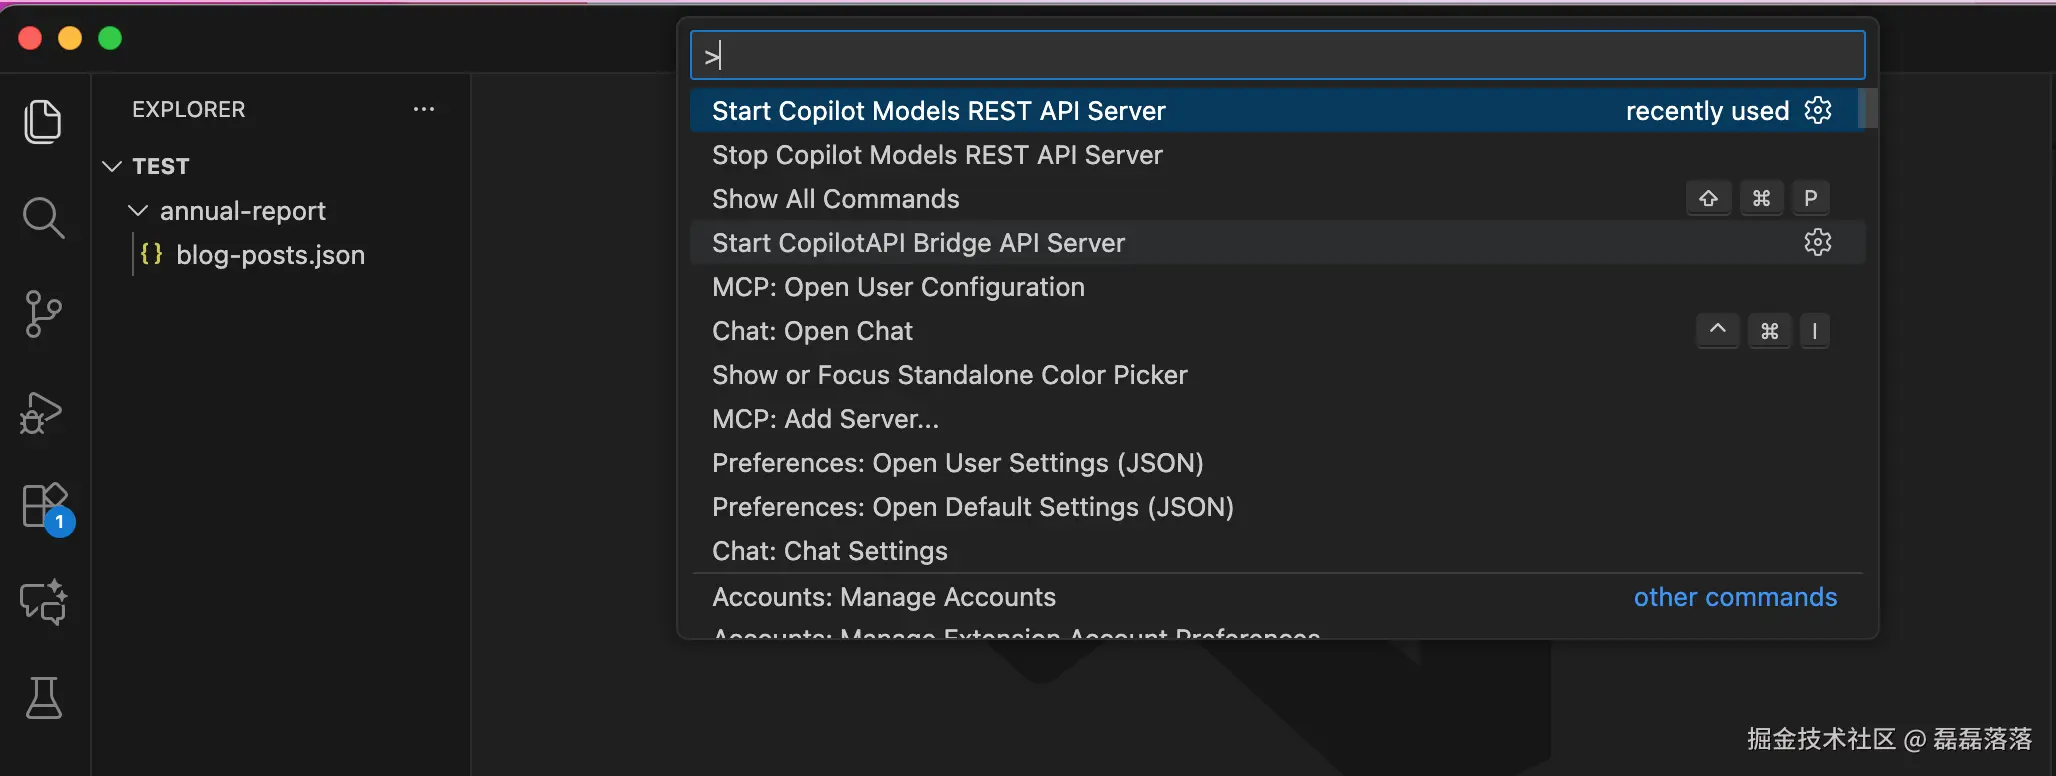Select Accounts: Manage Accounts command
Viewport: 2056px width, 776px height.
883,597
